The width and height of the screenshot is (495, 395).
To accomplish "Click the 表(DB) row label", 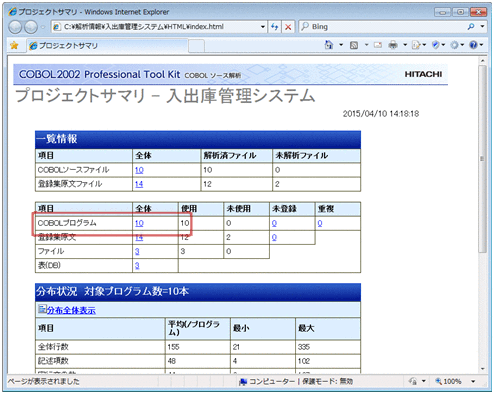I will [x=49, y=265].
